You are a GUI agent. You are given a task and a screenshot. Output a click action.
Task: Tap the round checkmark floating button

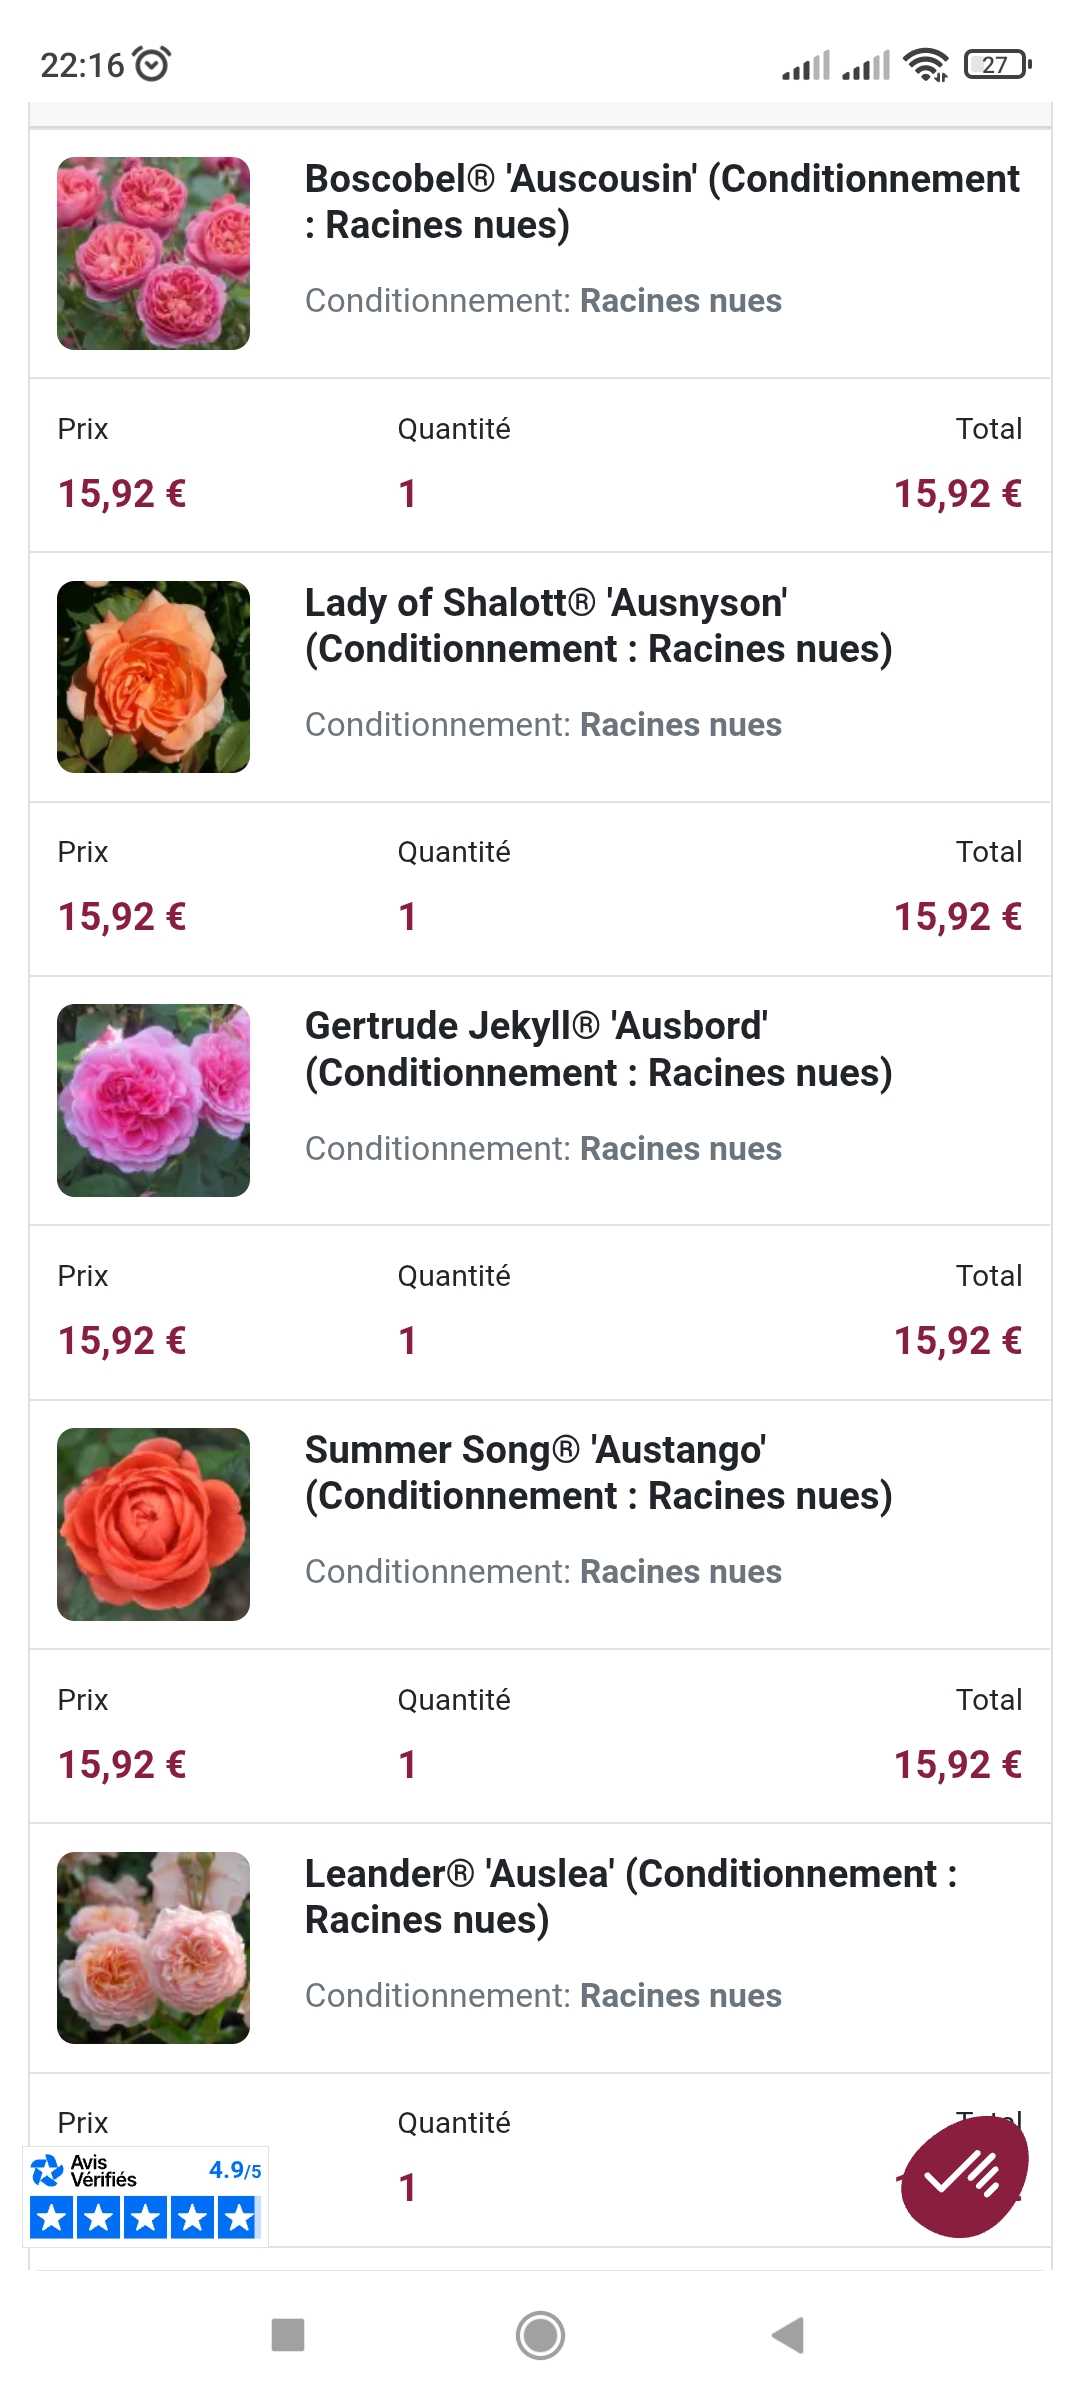(x=964, y=2176)
